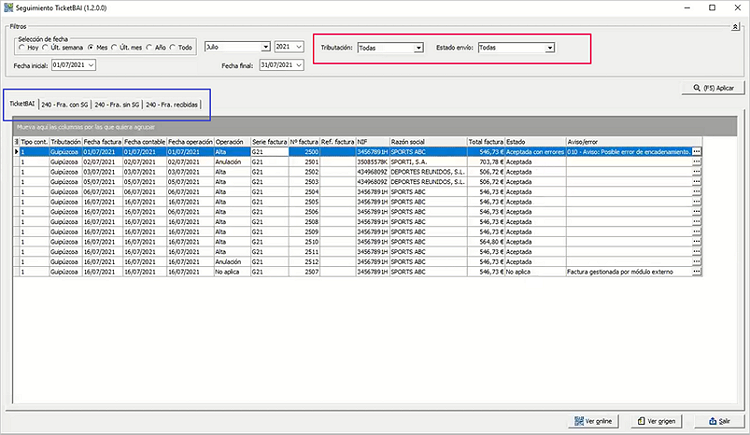Image resolution: width=750 pixels, height=435 pixels.
Task: Open details ellipsis for invoice 2507 row
Action: pos(696,272)
